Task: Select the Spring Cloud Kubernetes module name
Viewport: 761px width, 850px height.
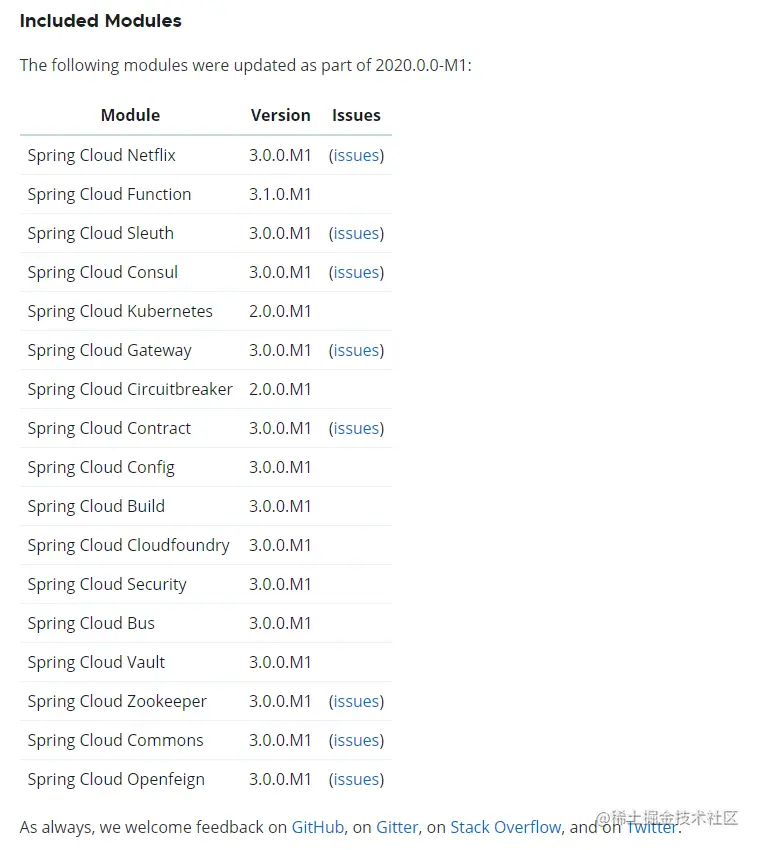Action: (x=120, y=311)
